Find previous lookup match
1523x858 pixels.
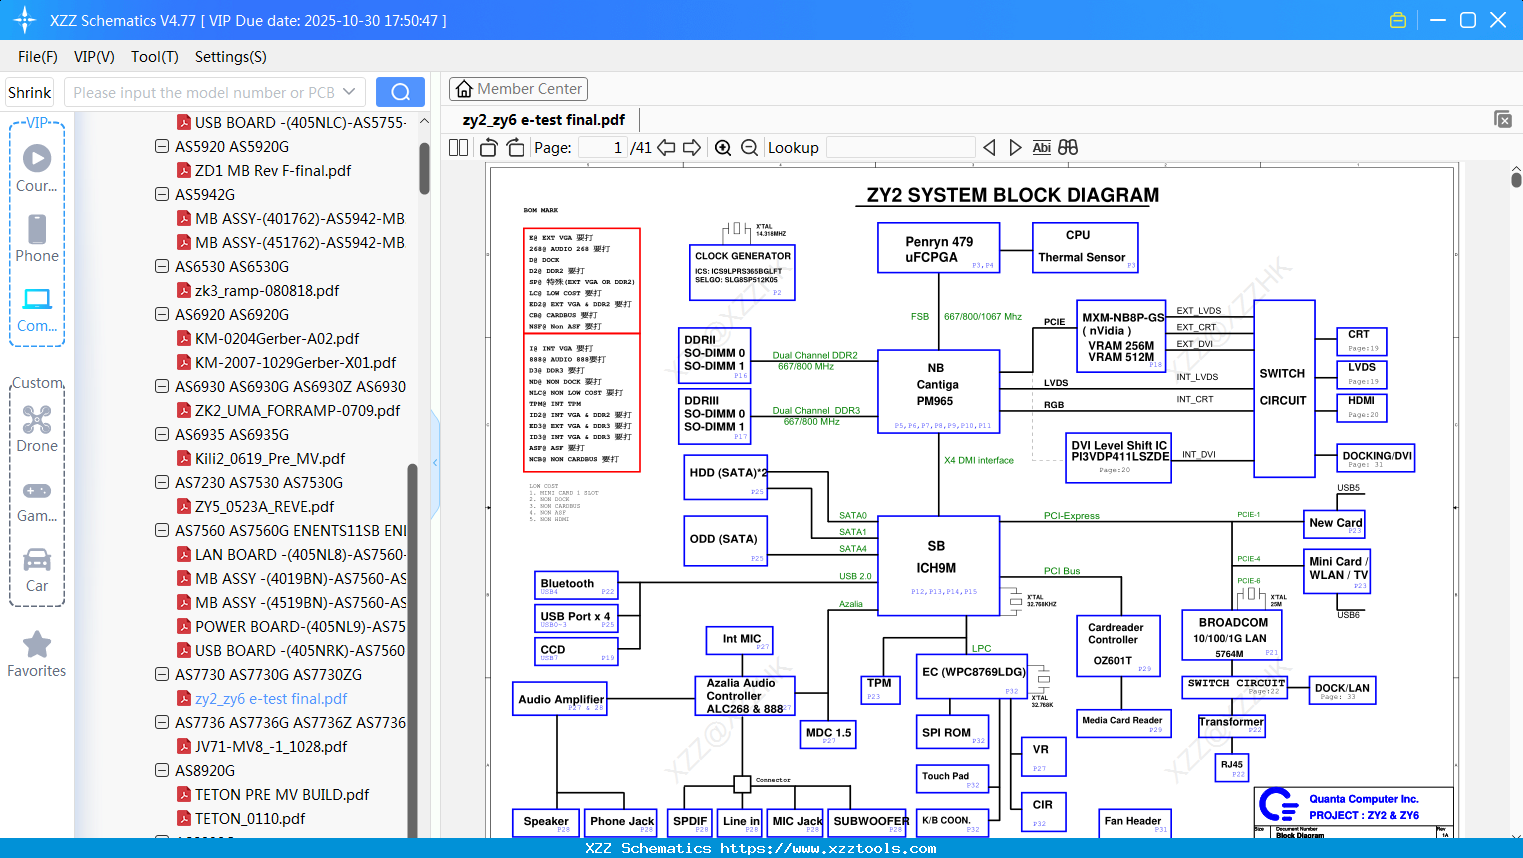click(x=989, y=148)
